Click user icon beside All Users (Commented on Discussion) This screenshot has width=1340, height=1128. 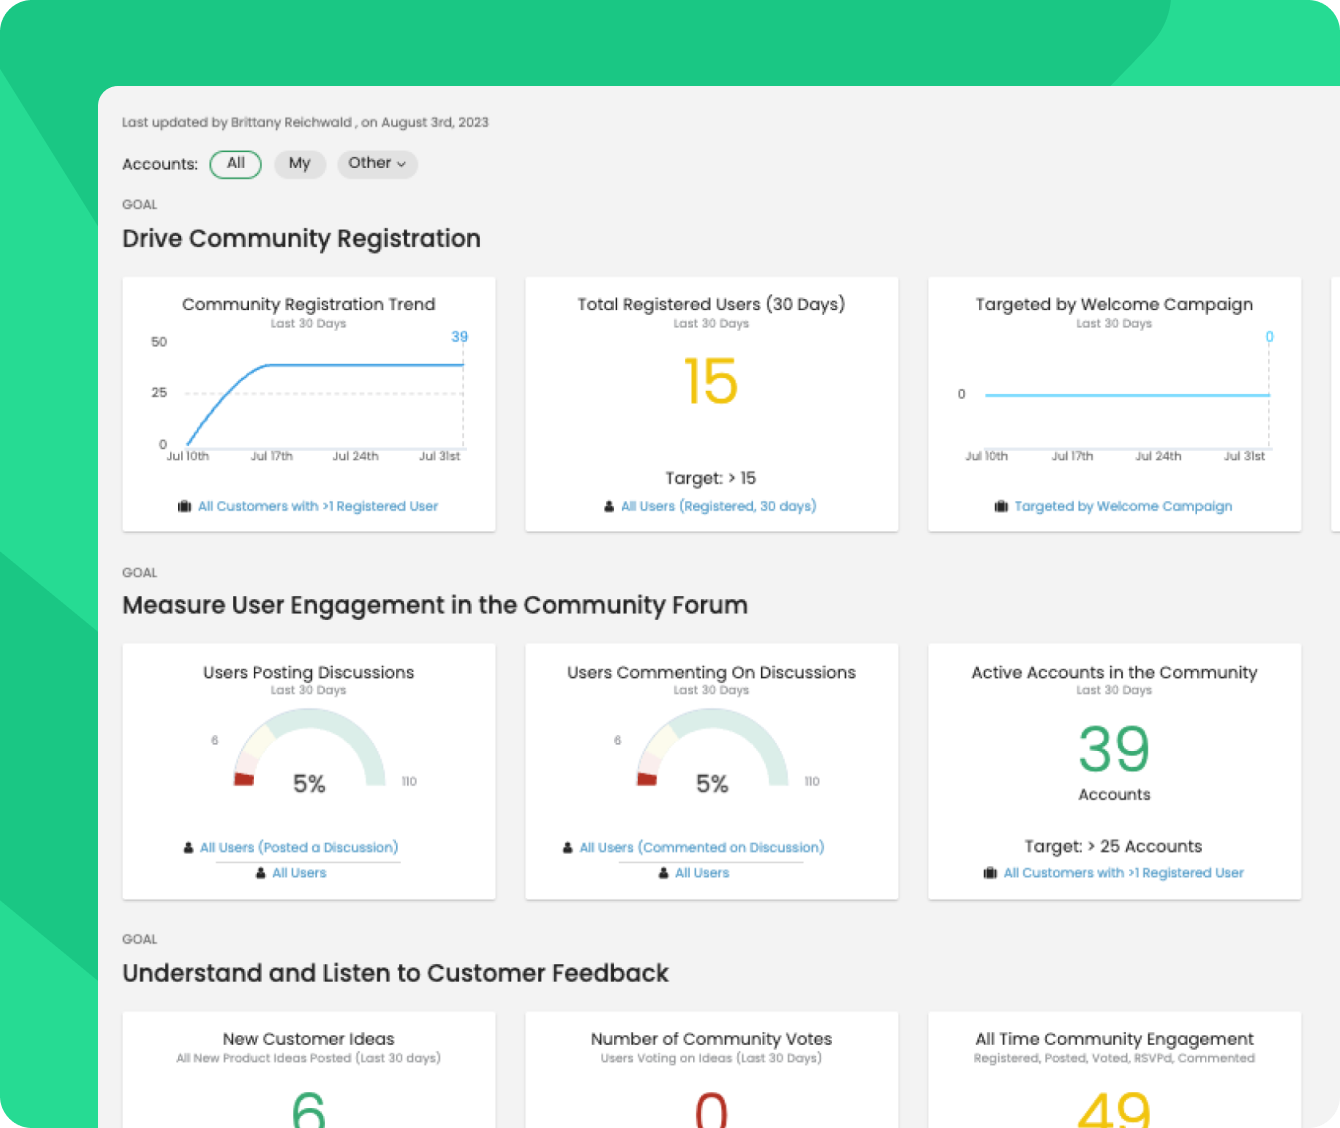568,848
